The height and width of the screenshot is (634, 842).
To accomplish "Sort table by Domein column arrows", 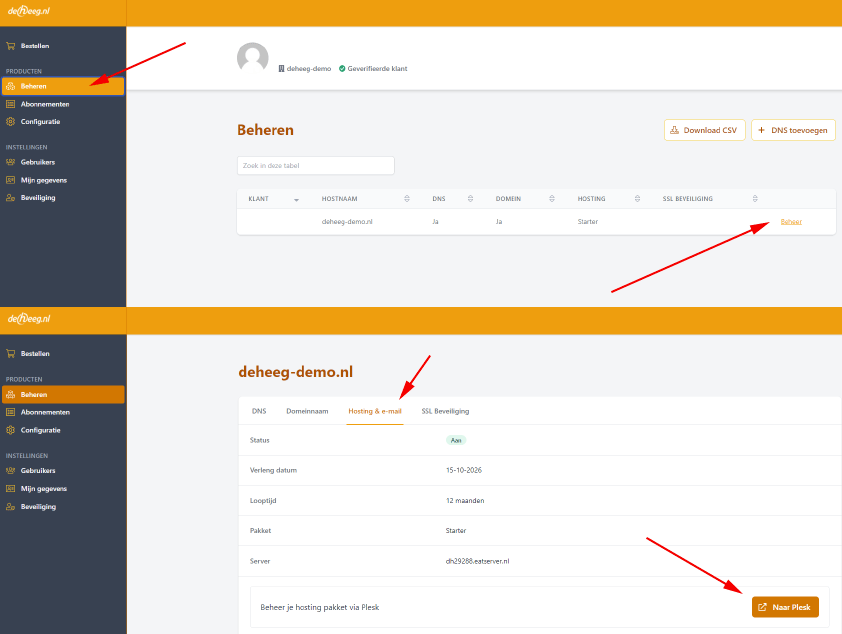I will pos(552,199).
